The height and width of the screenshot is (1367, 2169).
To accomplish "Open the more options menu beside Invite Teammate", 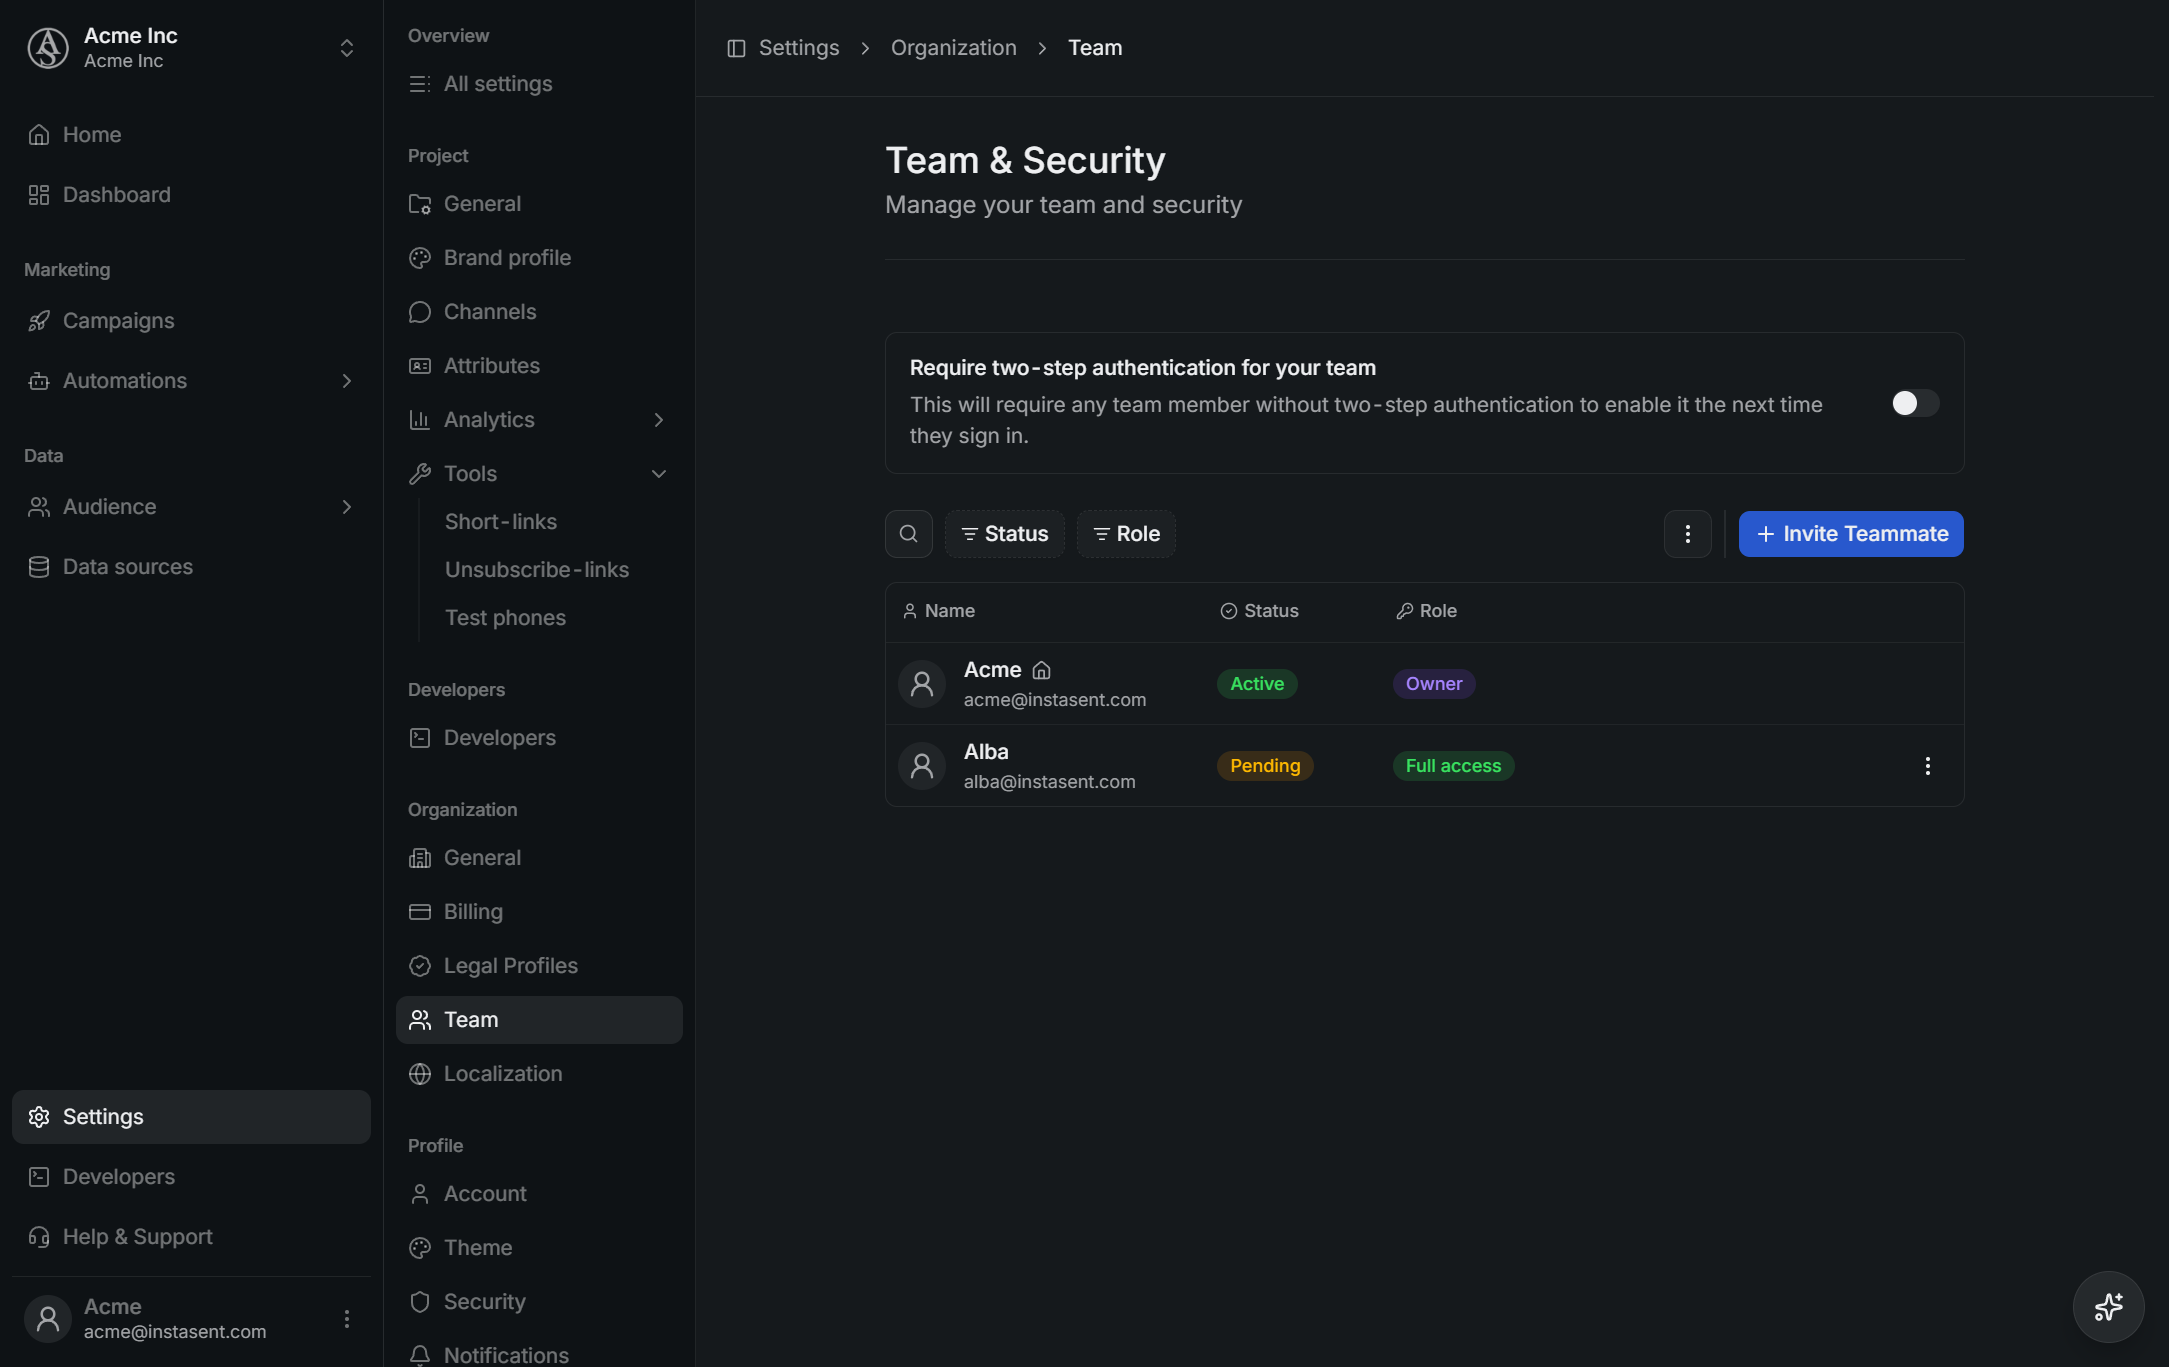I will [1687, 534].
